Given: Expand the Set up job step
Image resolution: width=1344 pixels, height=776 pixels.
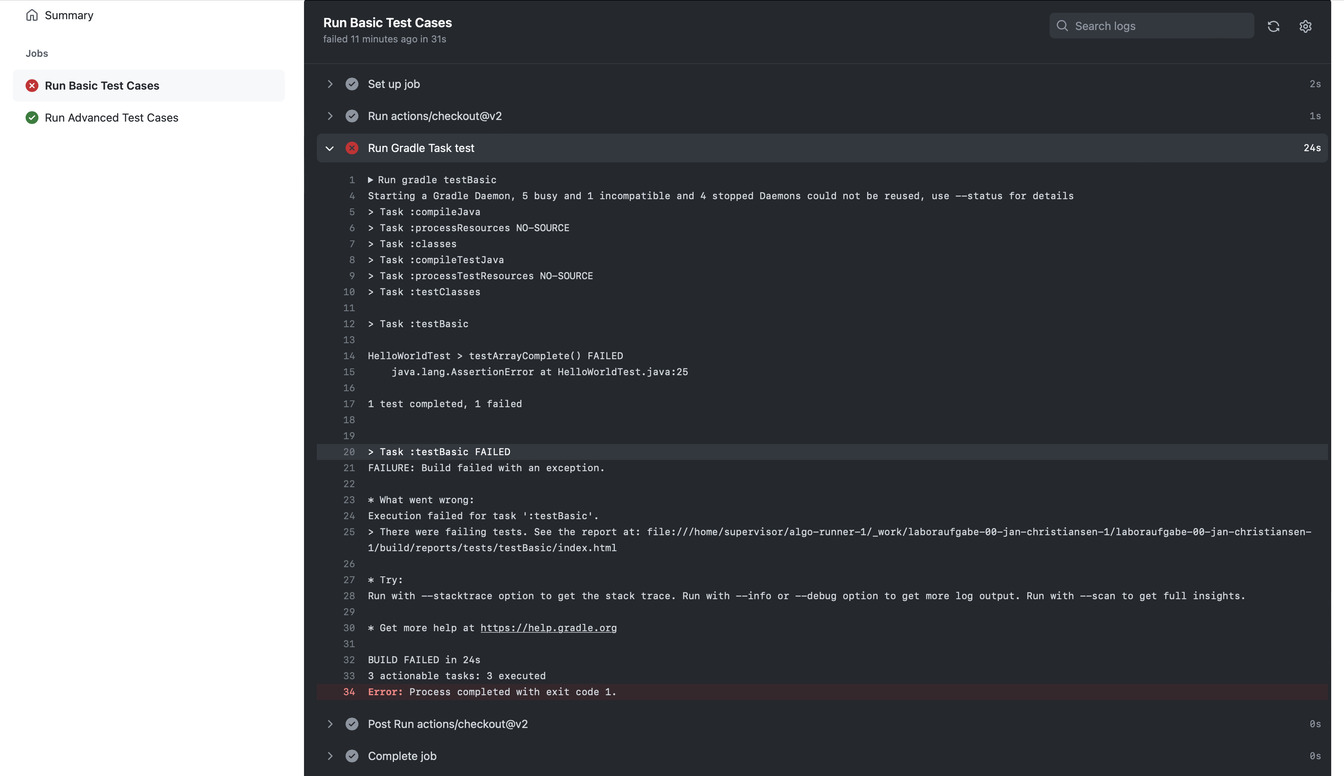Looking at the screenshot, I should 330,84.
